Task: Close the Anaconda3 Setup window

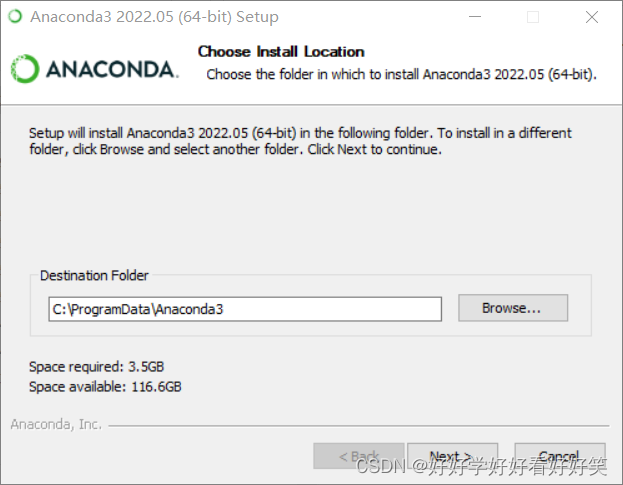Action: (592, 17)
